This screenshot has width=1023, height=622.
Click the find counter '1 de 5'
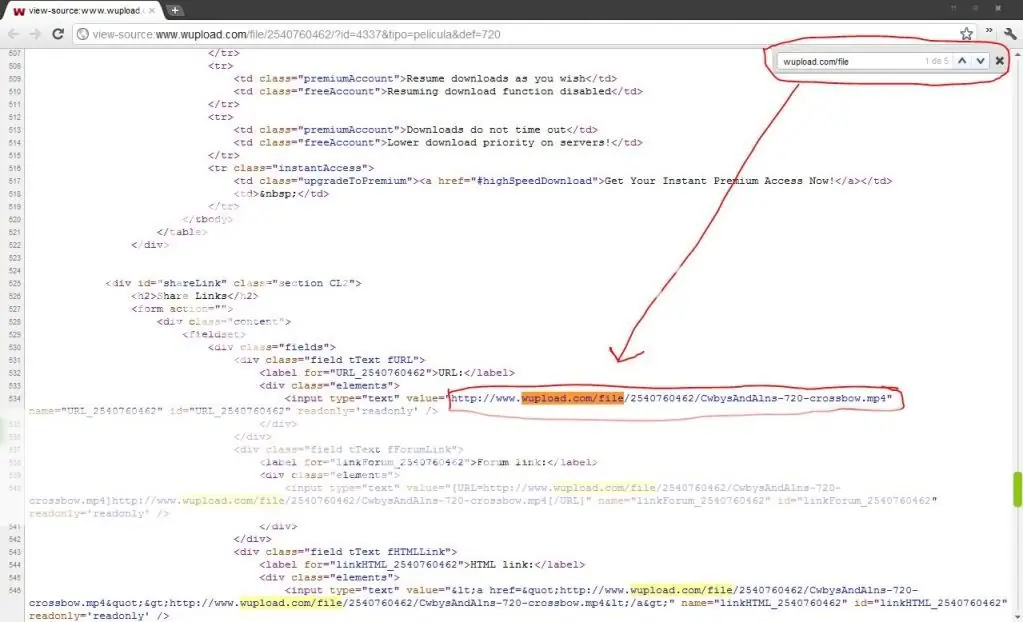[x=936, y=61]
